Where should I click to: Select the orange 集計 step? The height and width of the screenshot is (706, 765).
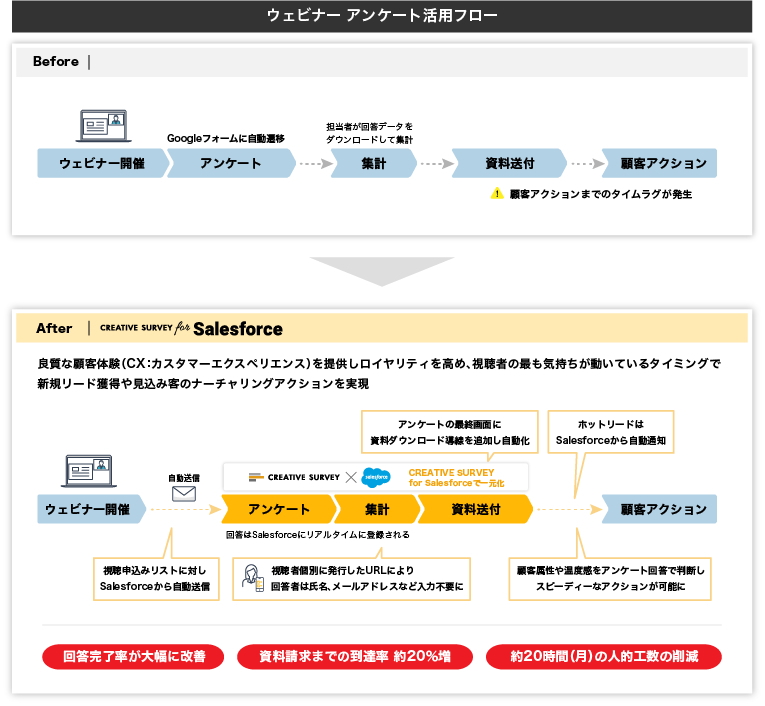click(x=377, y=509)
